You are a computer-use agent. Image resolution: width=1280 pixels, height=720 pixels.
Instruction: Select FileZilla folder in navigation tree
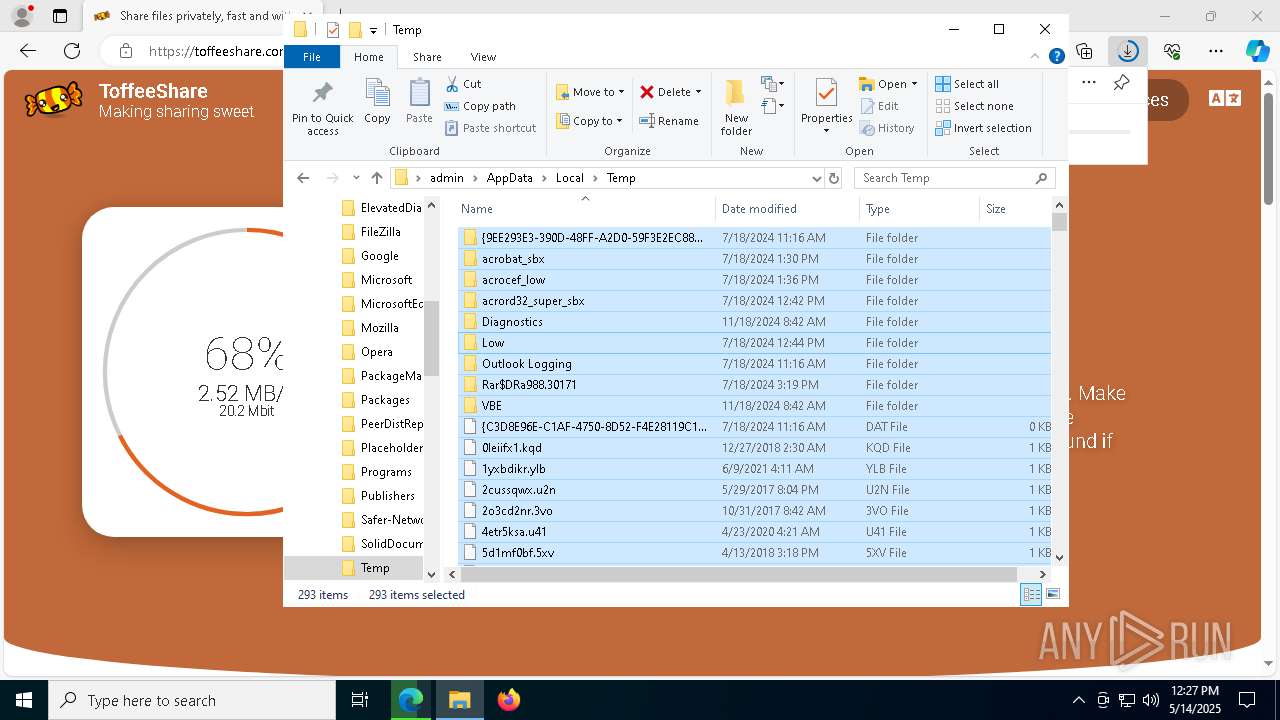[x=379, y=232]
